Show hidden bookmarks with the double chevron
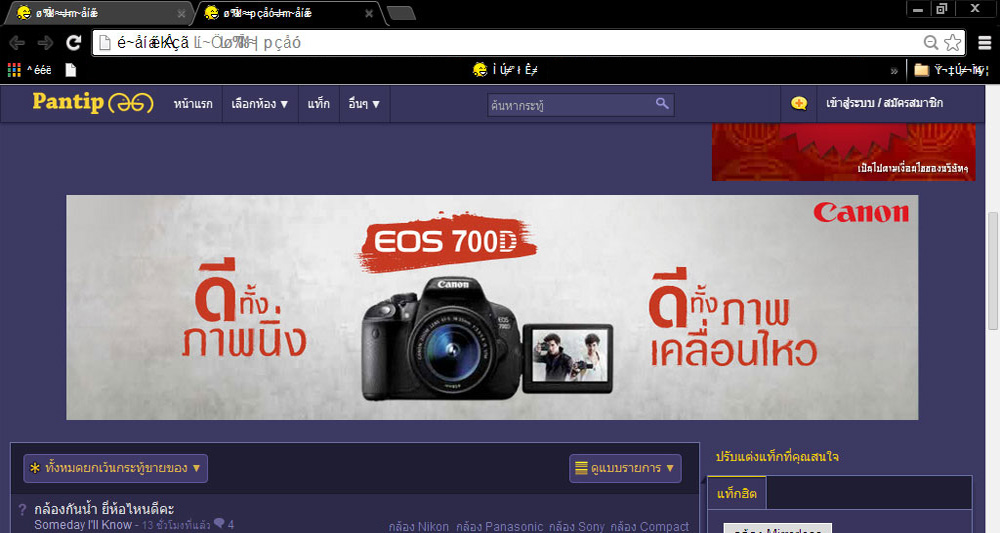Screen dimensions: 1000x533 (893, 70)
